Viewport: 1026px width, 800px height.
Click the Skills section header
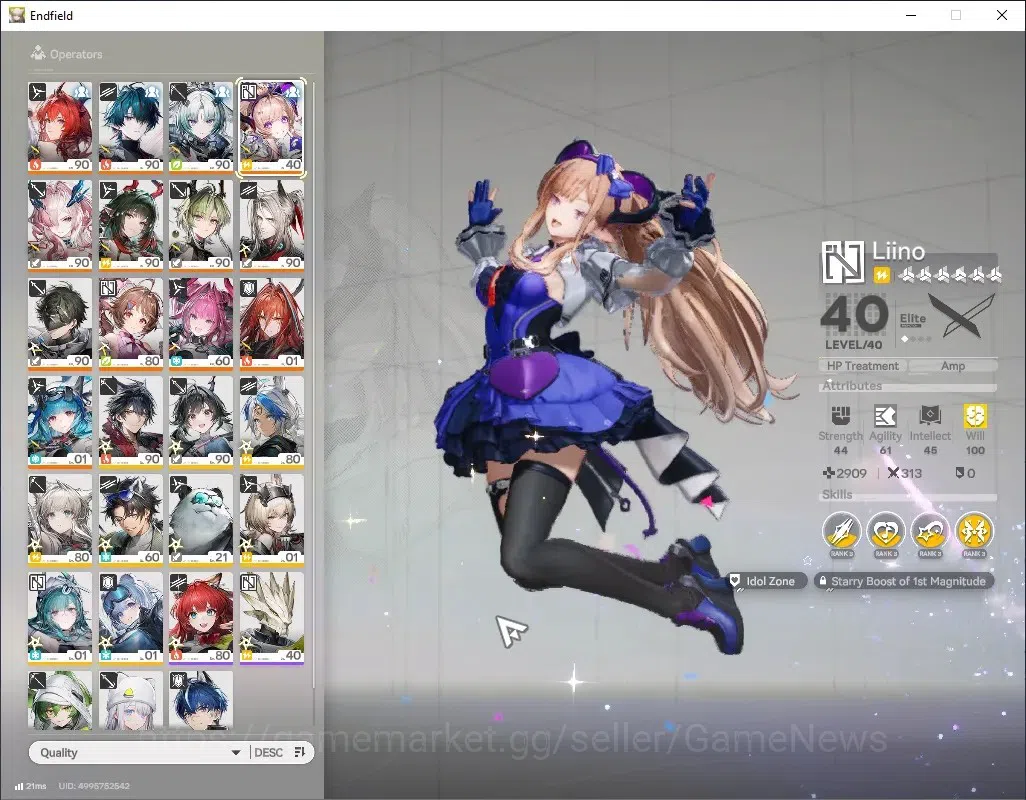[837, 495]
